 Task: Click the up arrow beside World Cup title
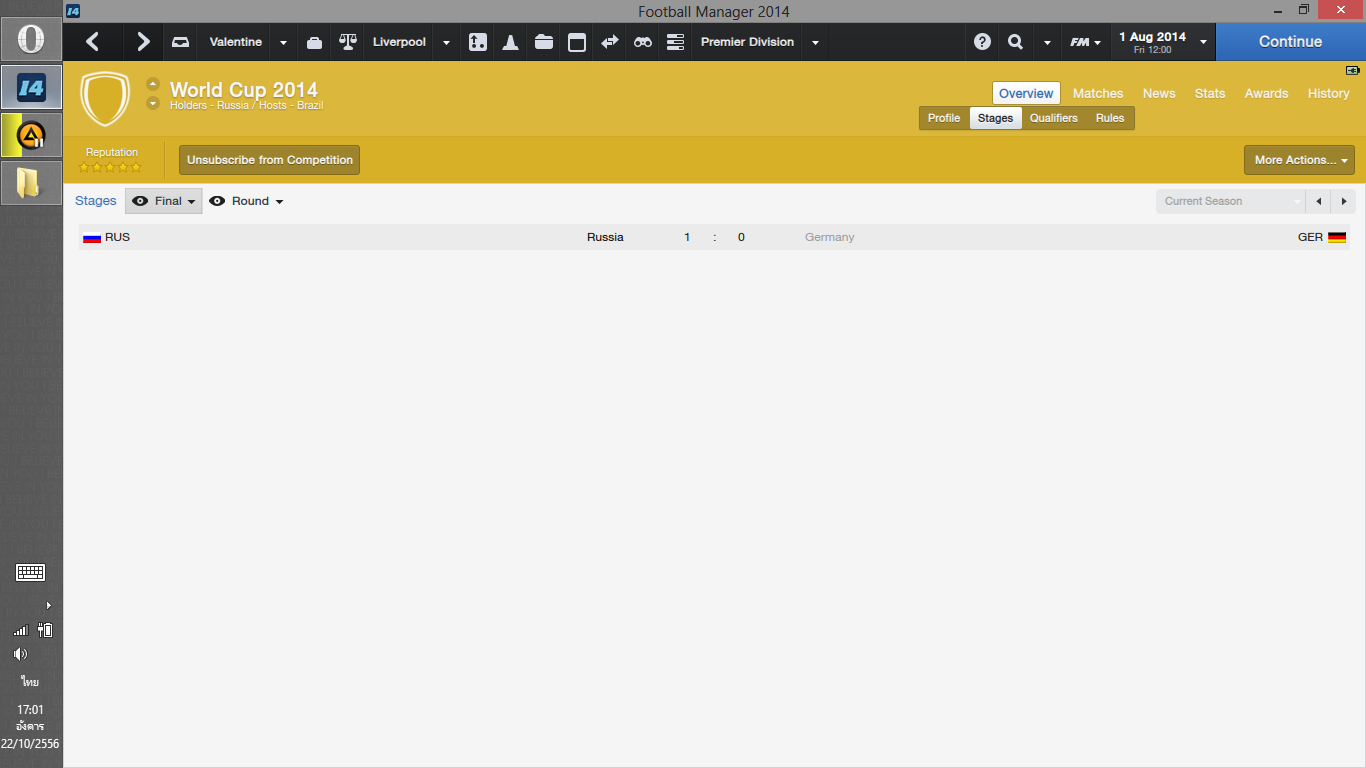click(x=153, y=84)
